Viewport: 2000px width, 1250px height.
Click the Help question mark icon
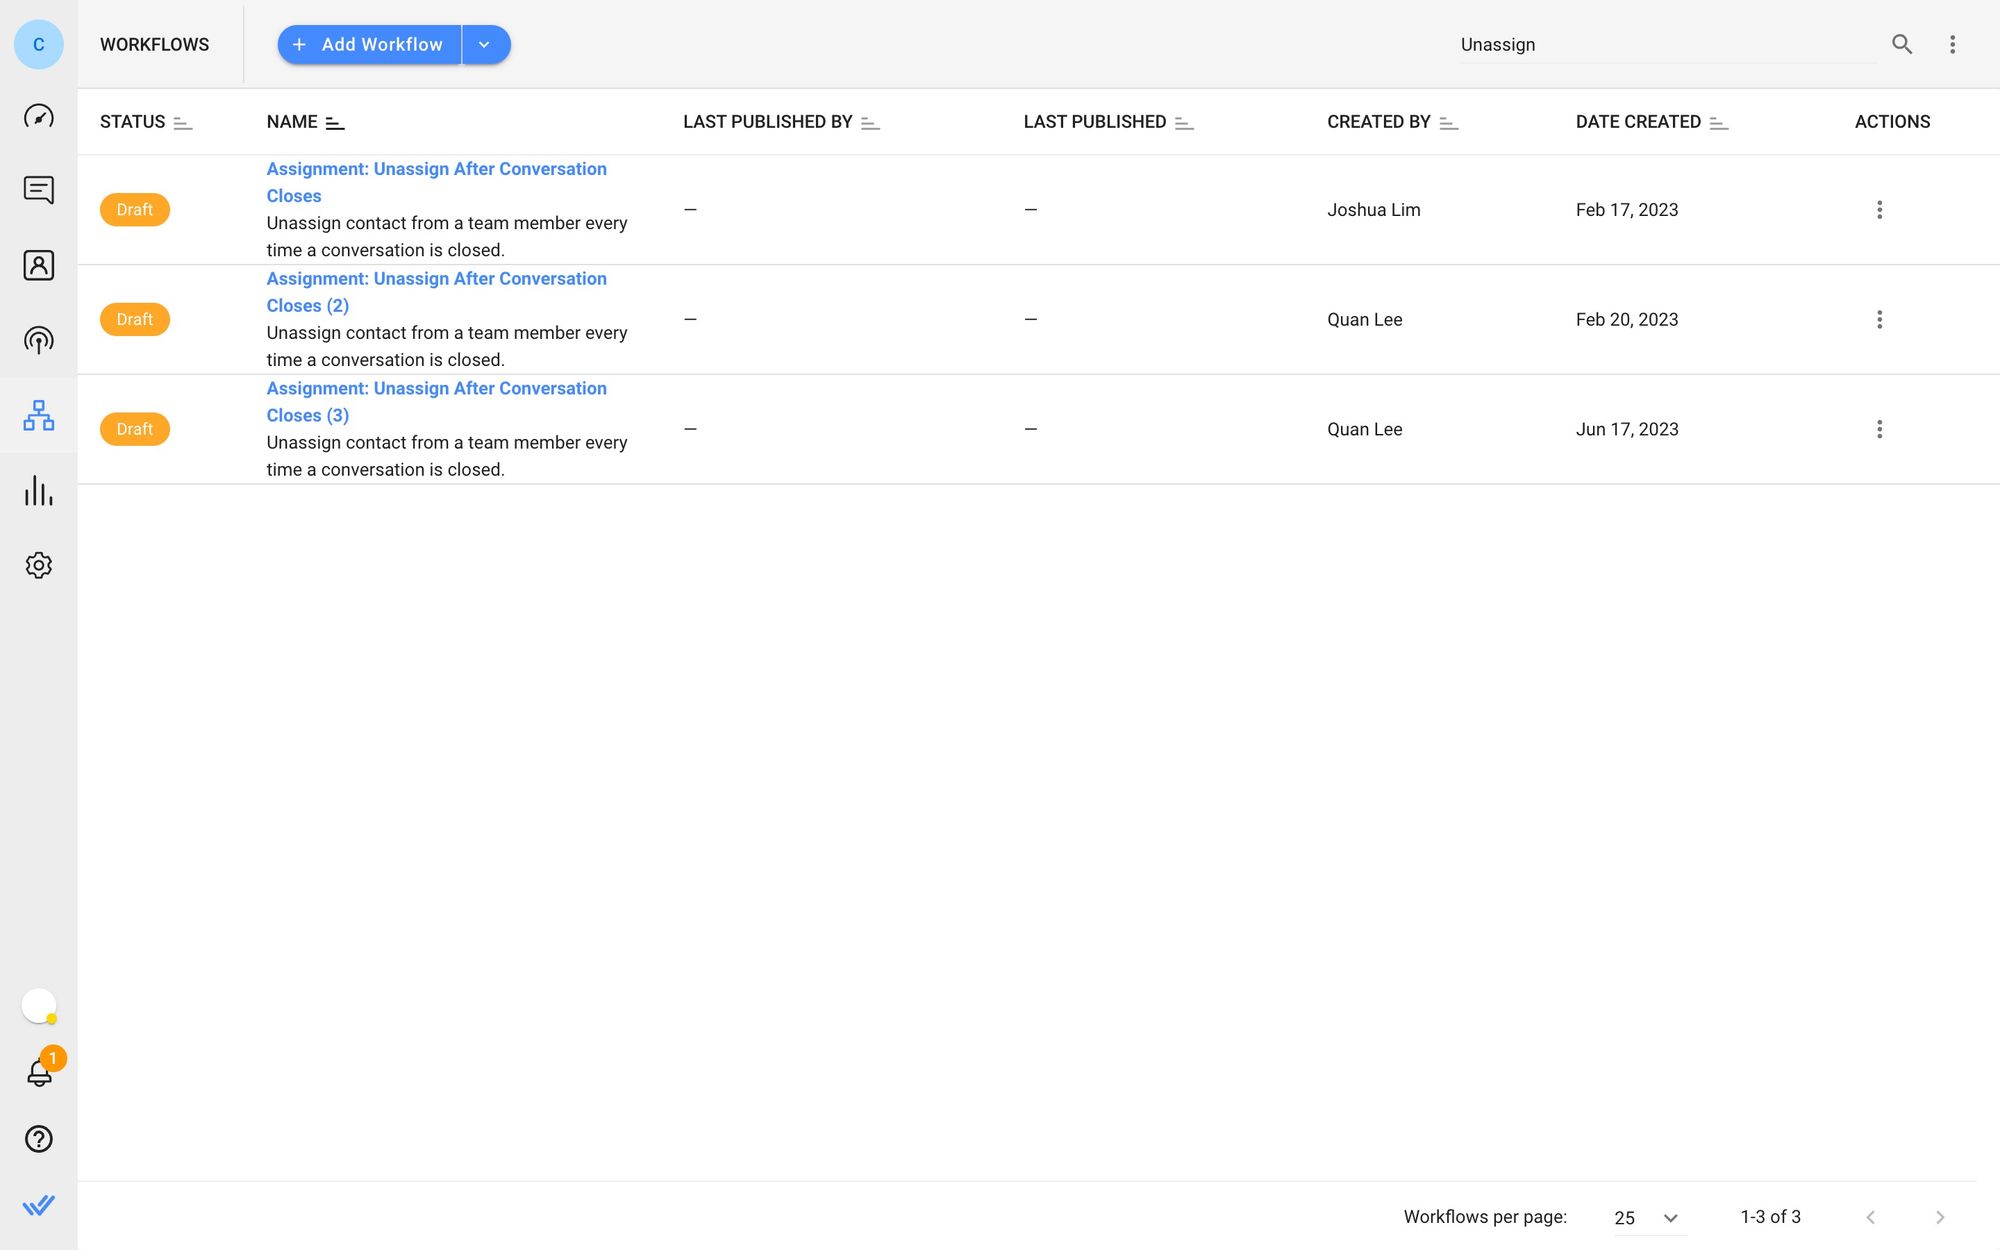(39, 1139)
